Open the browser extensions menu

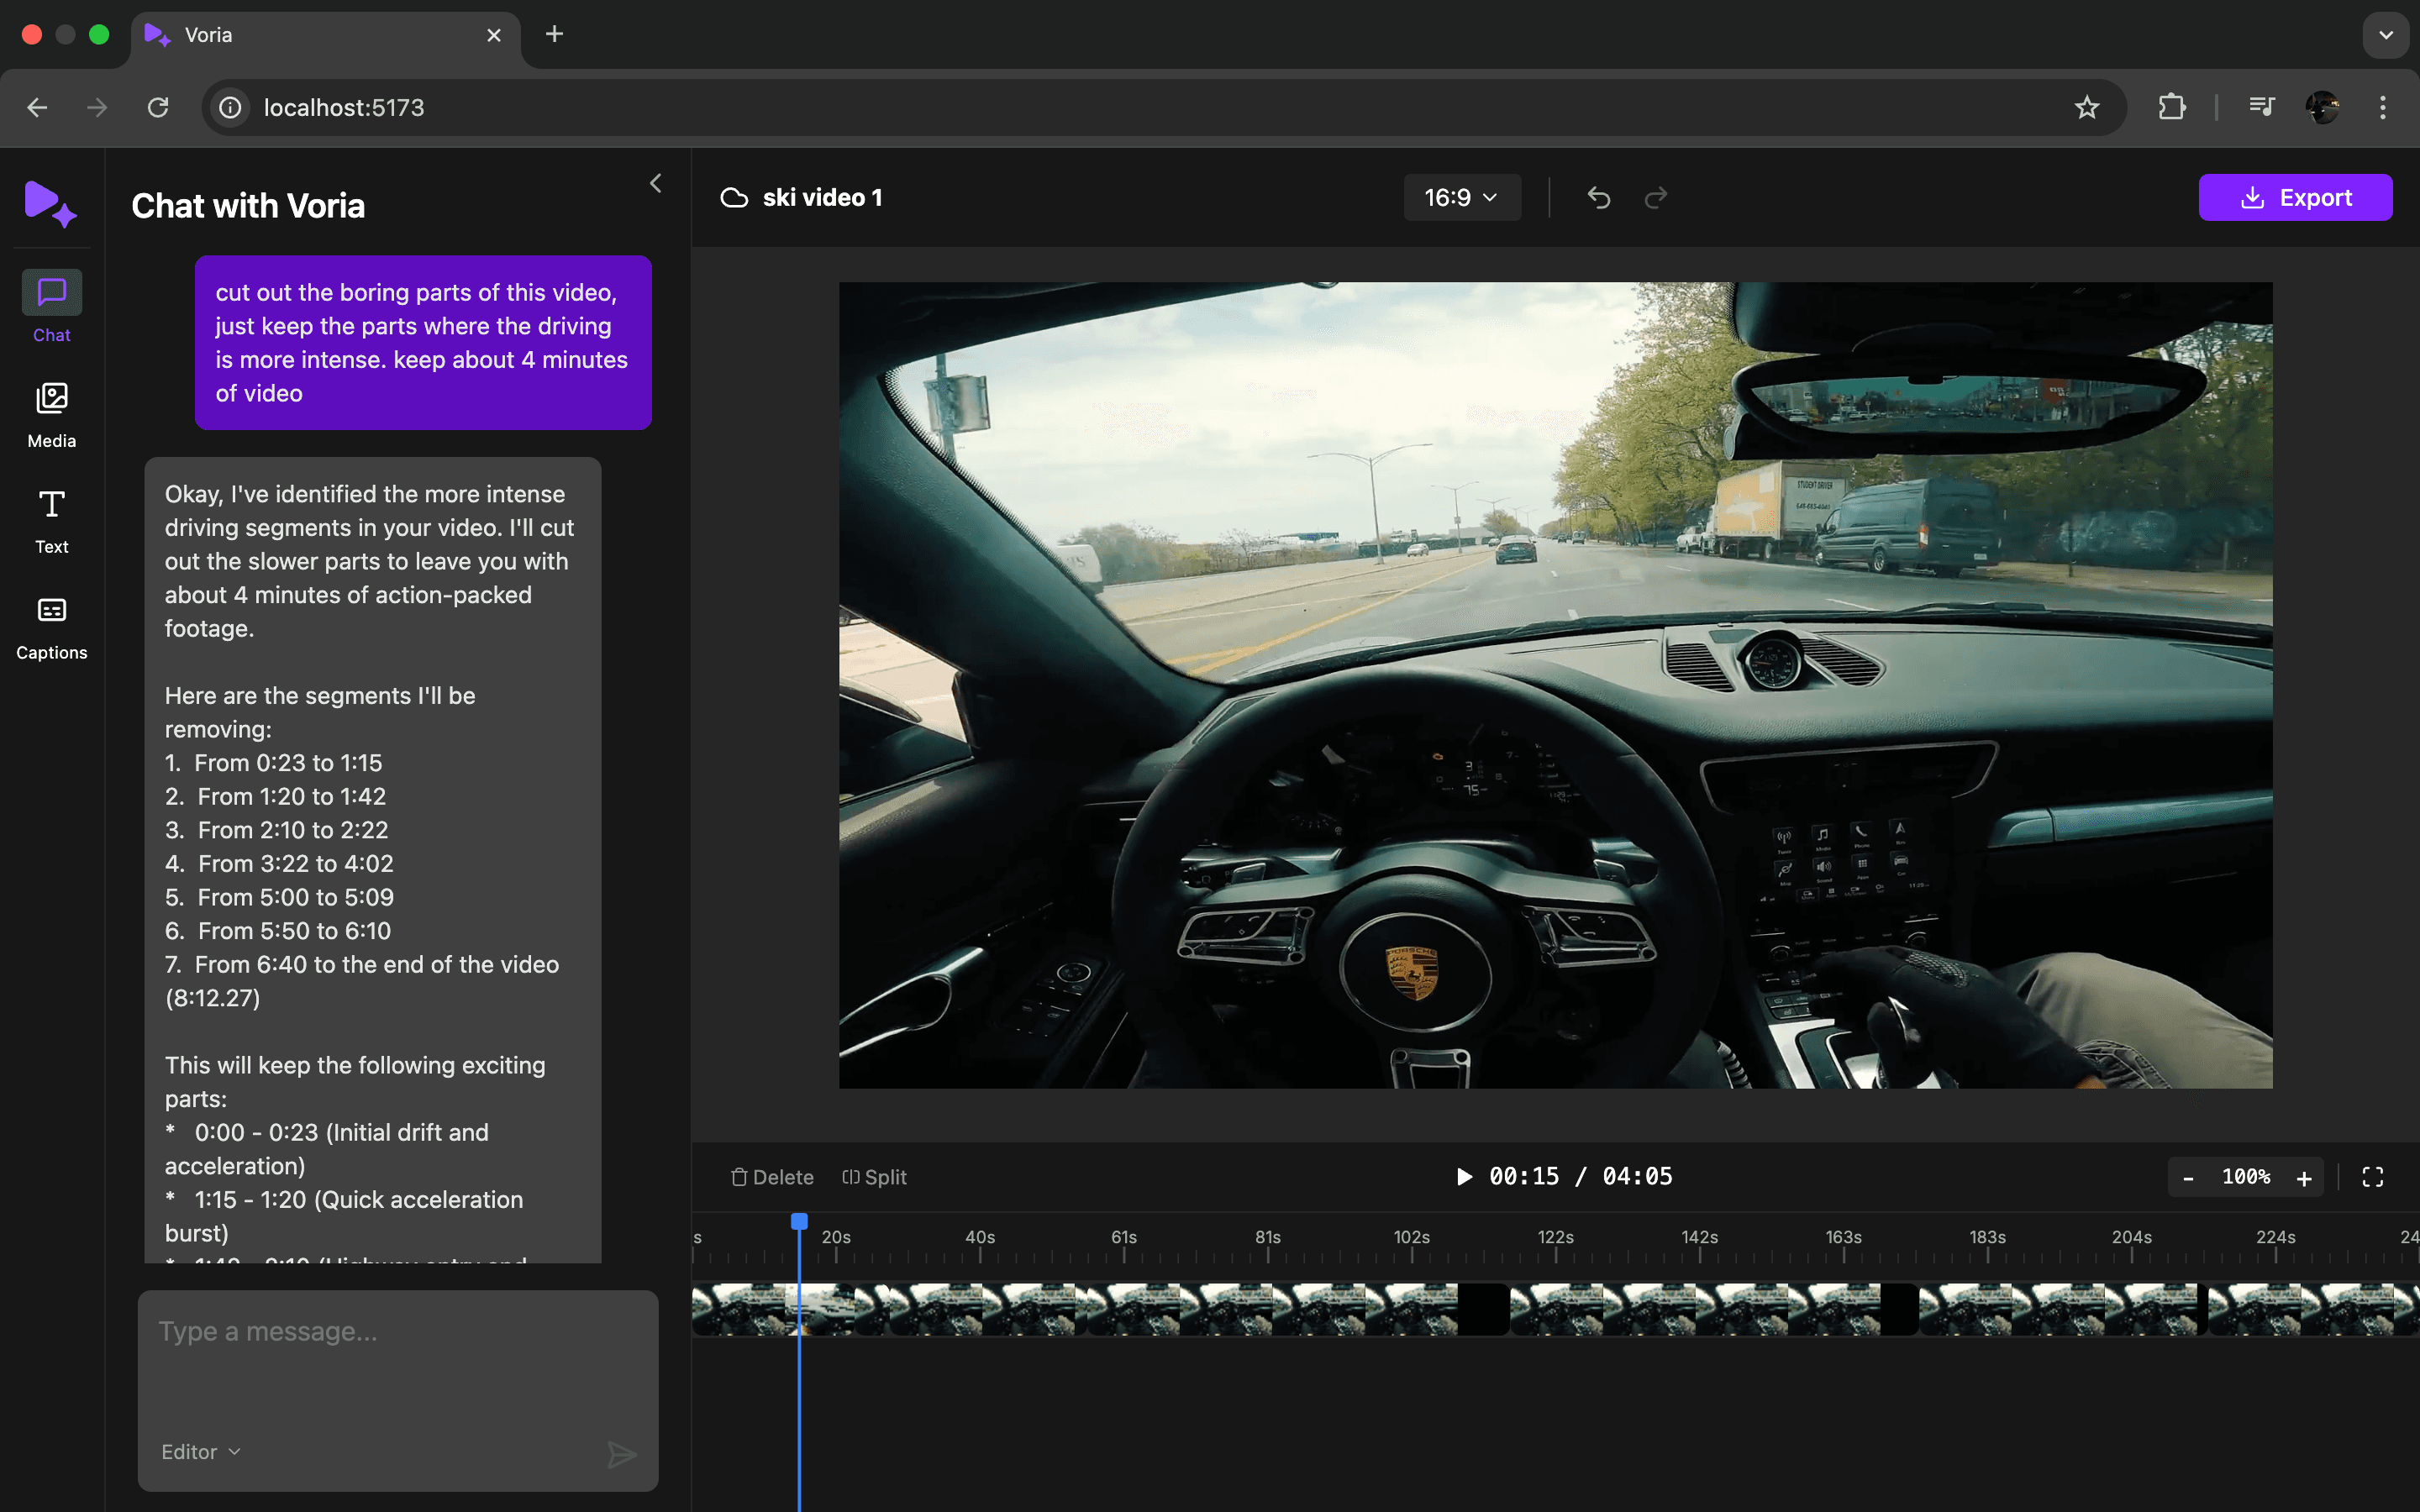click(2171, 107)
